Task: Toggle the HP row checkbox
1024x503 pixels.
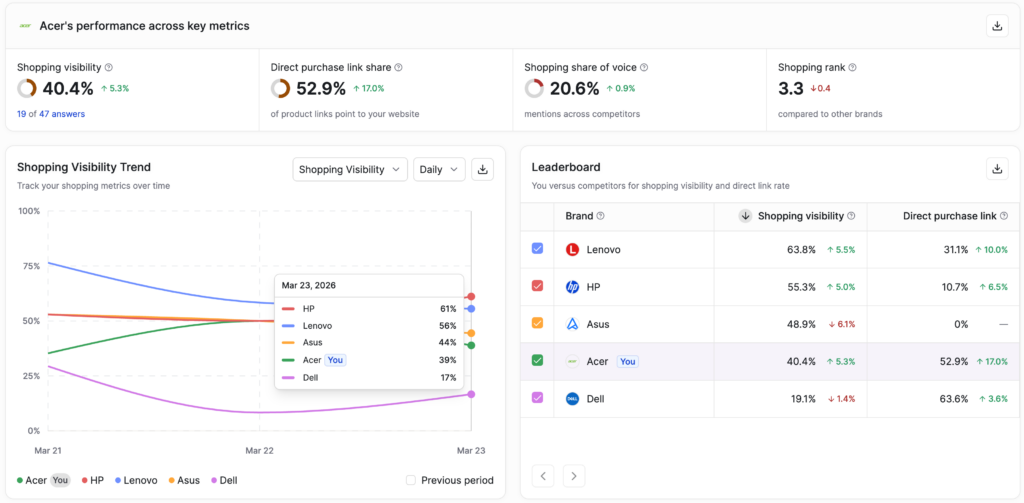Action: pos(538,286)
